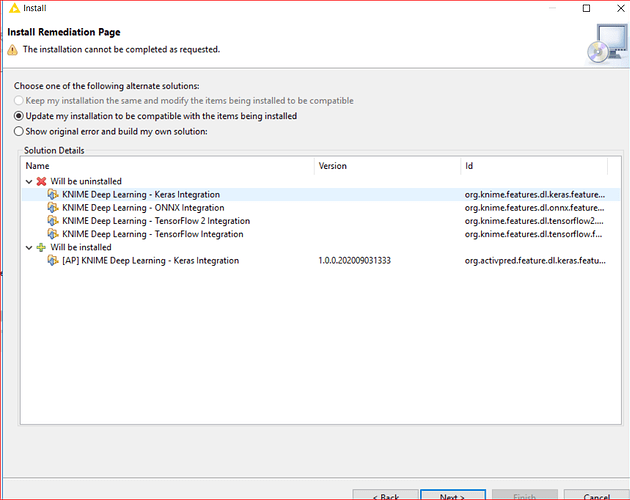Click the install wizard computer-and-disc graphic

click(x=608, y=44)
